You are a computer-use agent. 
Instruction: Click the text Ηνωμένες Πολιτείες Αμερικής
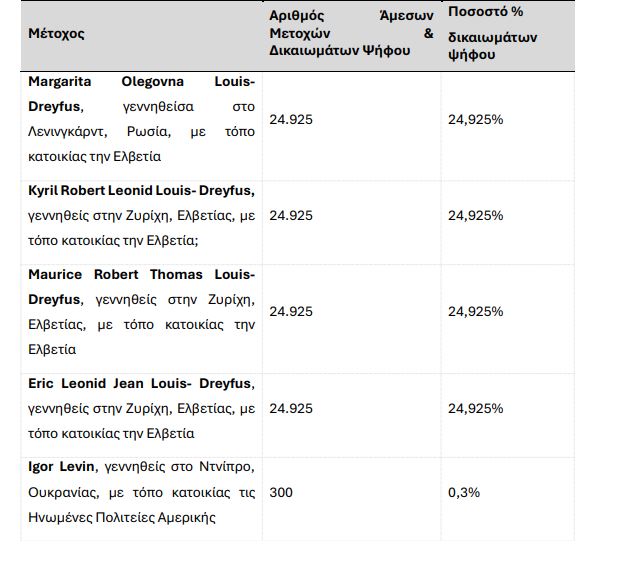tap(122, 517)
